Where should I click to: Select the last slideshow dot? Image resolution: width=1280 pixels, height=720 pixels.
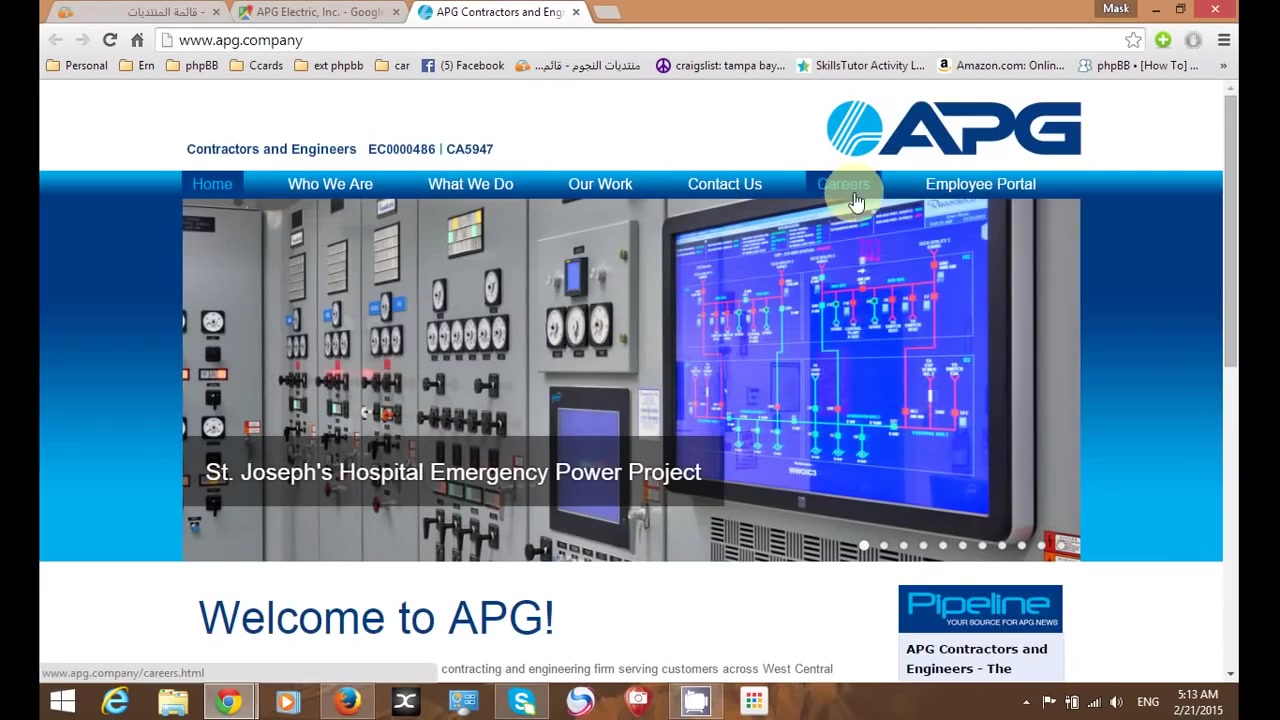coord(1061,546)
